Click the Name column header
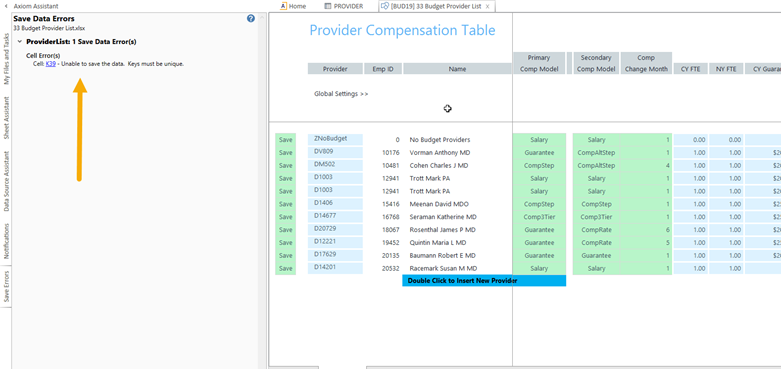 (x=457, y=69)
